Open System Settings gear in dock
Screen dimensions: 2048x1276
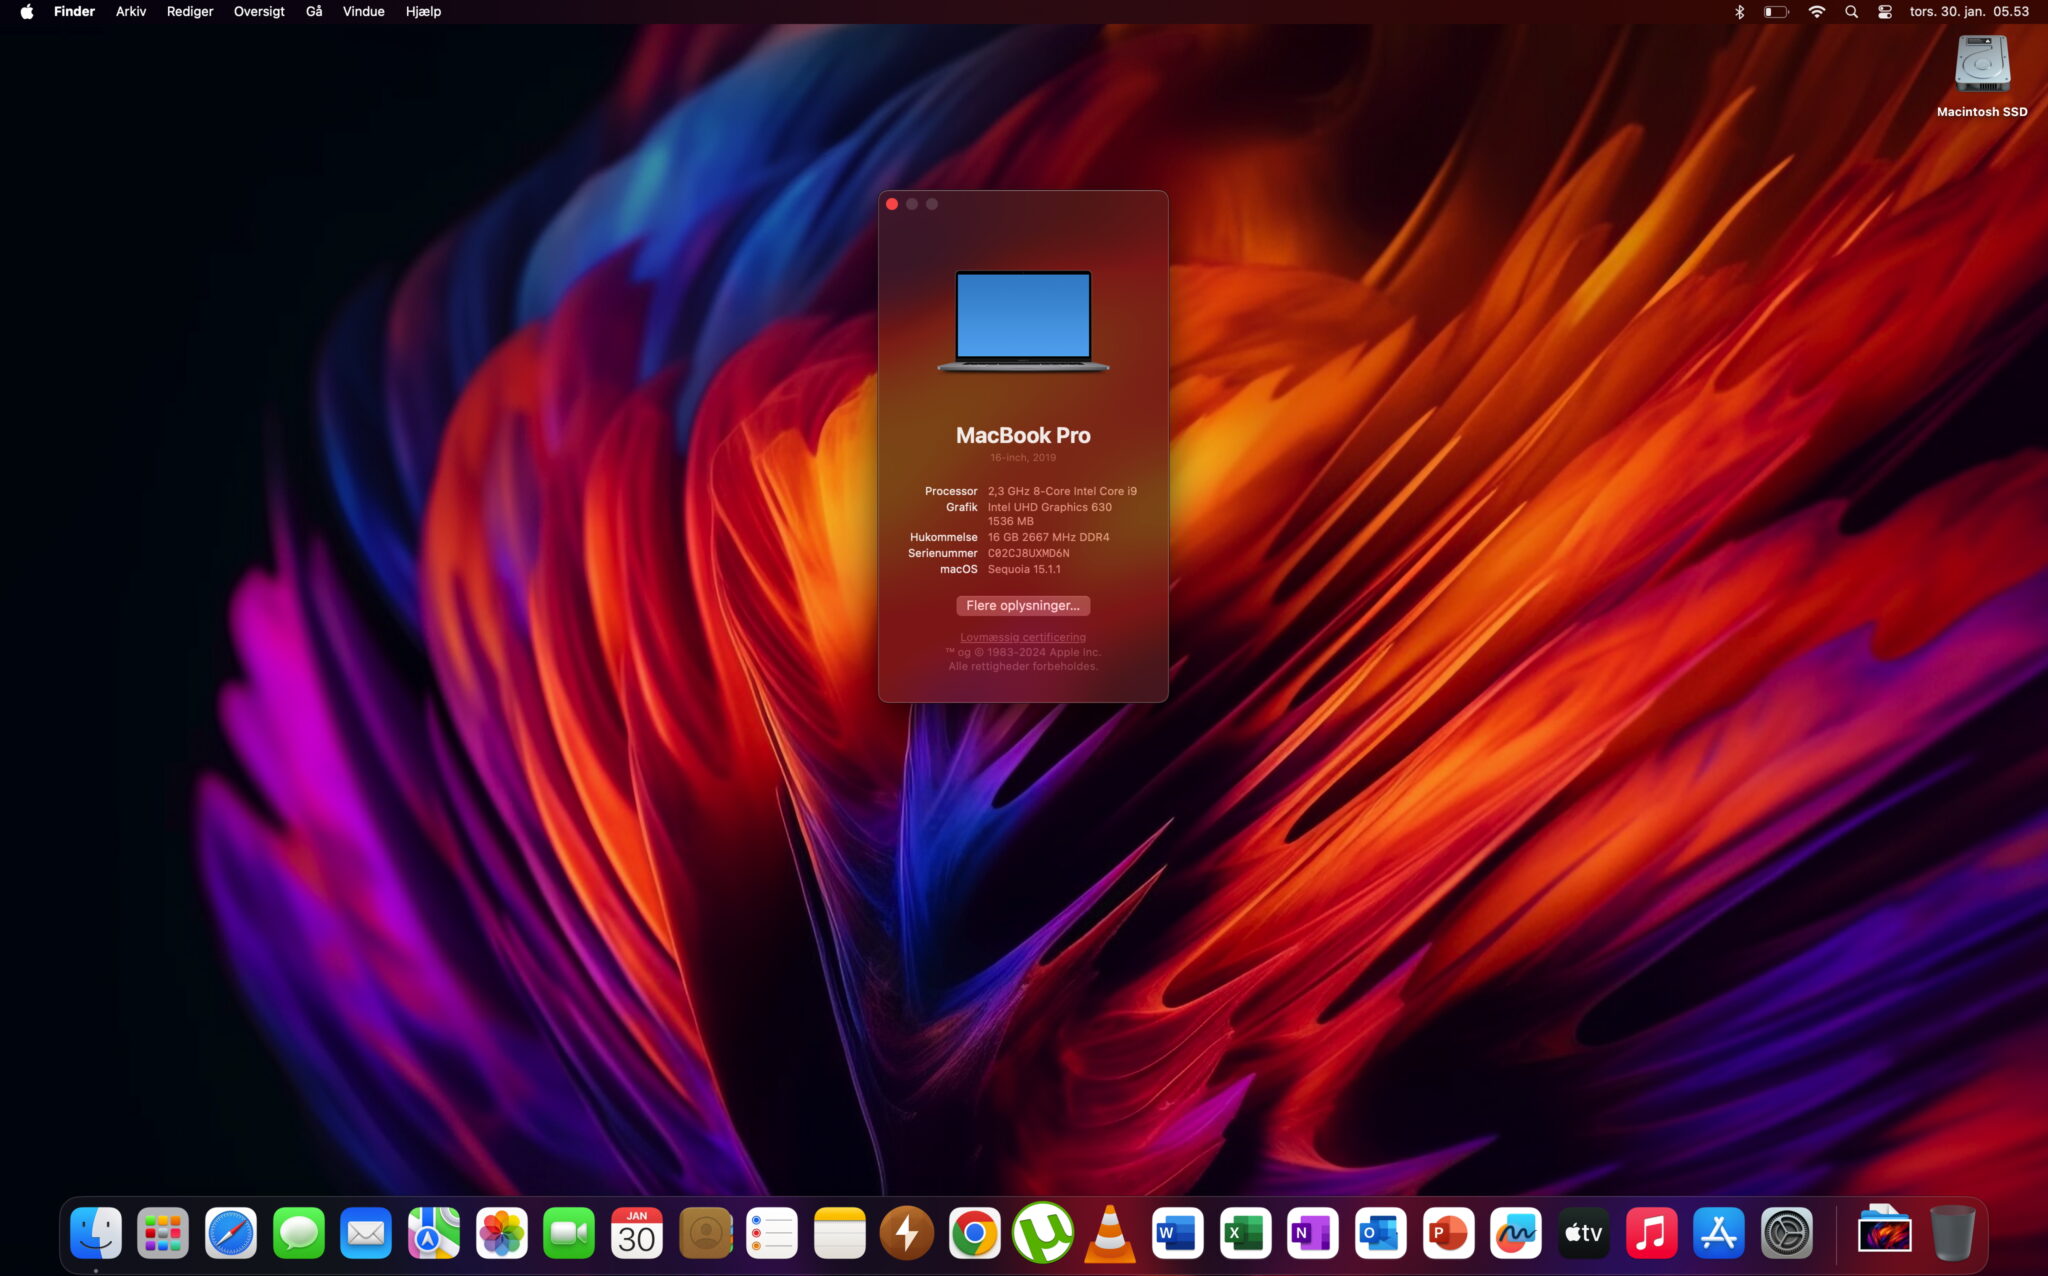coord(1786,1234)
